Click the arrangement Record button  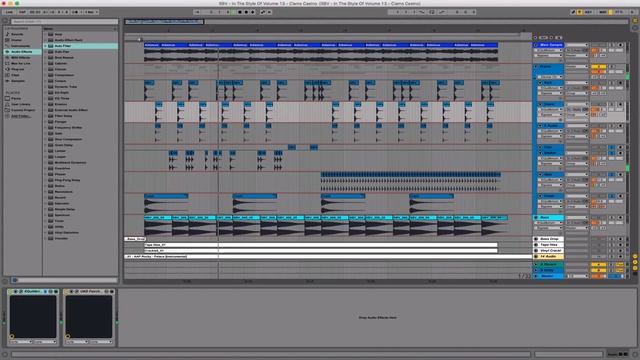(247, 12)
